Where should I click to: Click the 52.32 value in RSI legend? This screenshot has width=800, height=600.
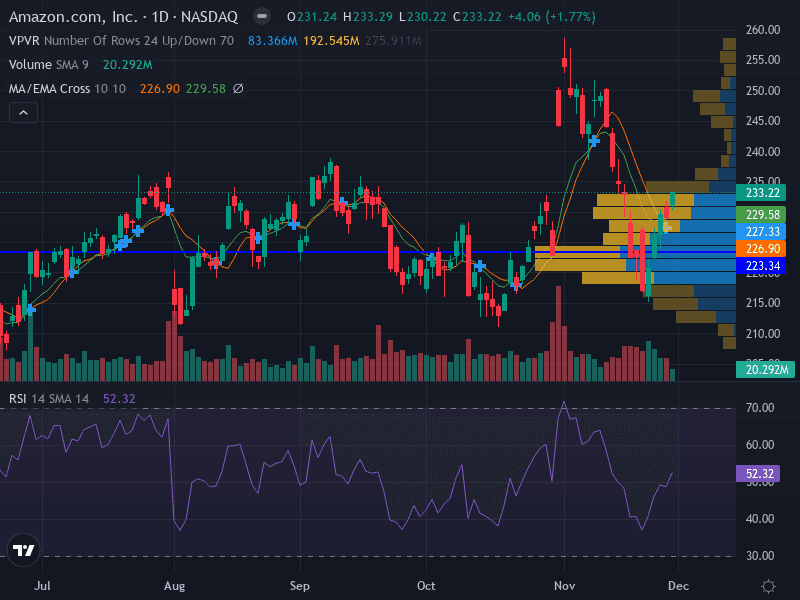119,398
